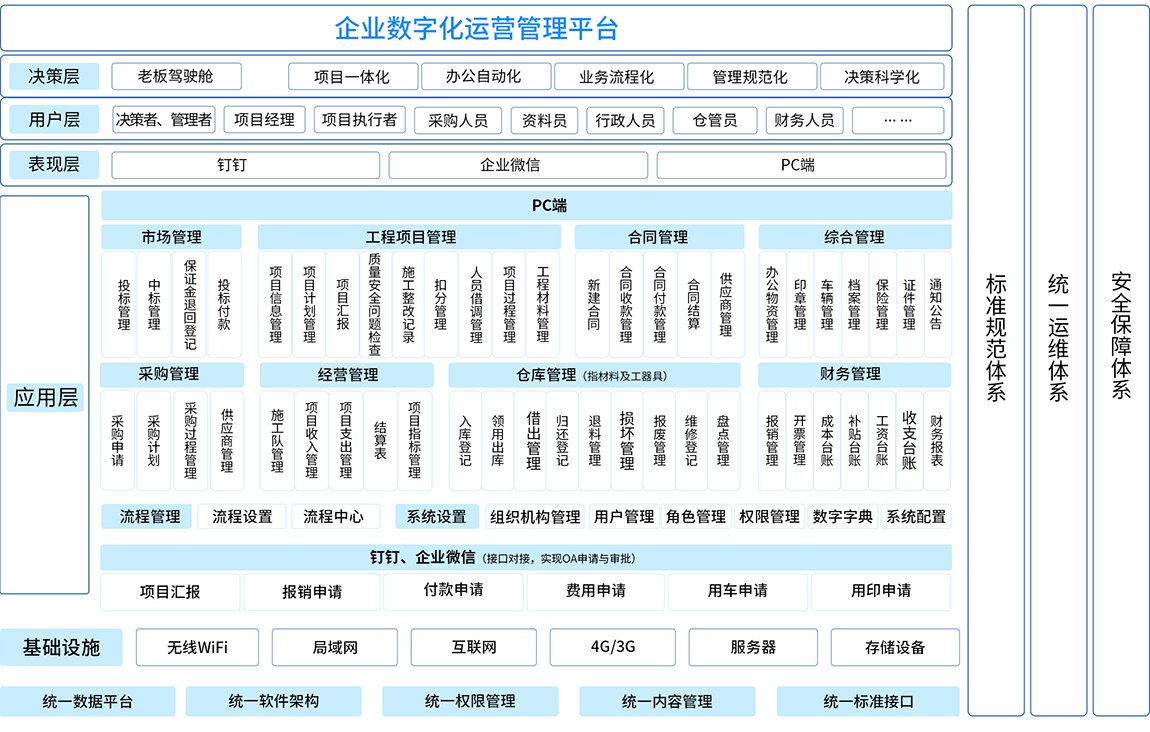Select the 用车申请 box
Screen dimensions: 1150x732
click(737, 591)
